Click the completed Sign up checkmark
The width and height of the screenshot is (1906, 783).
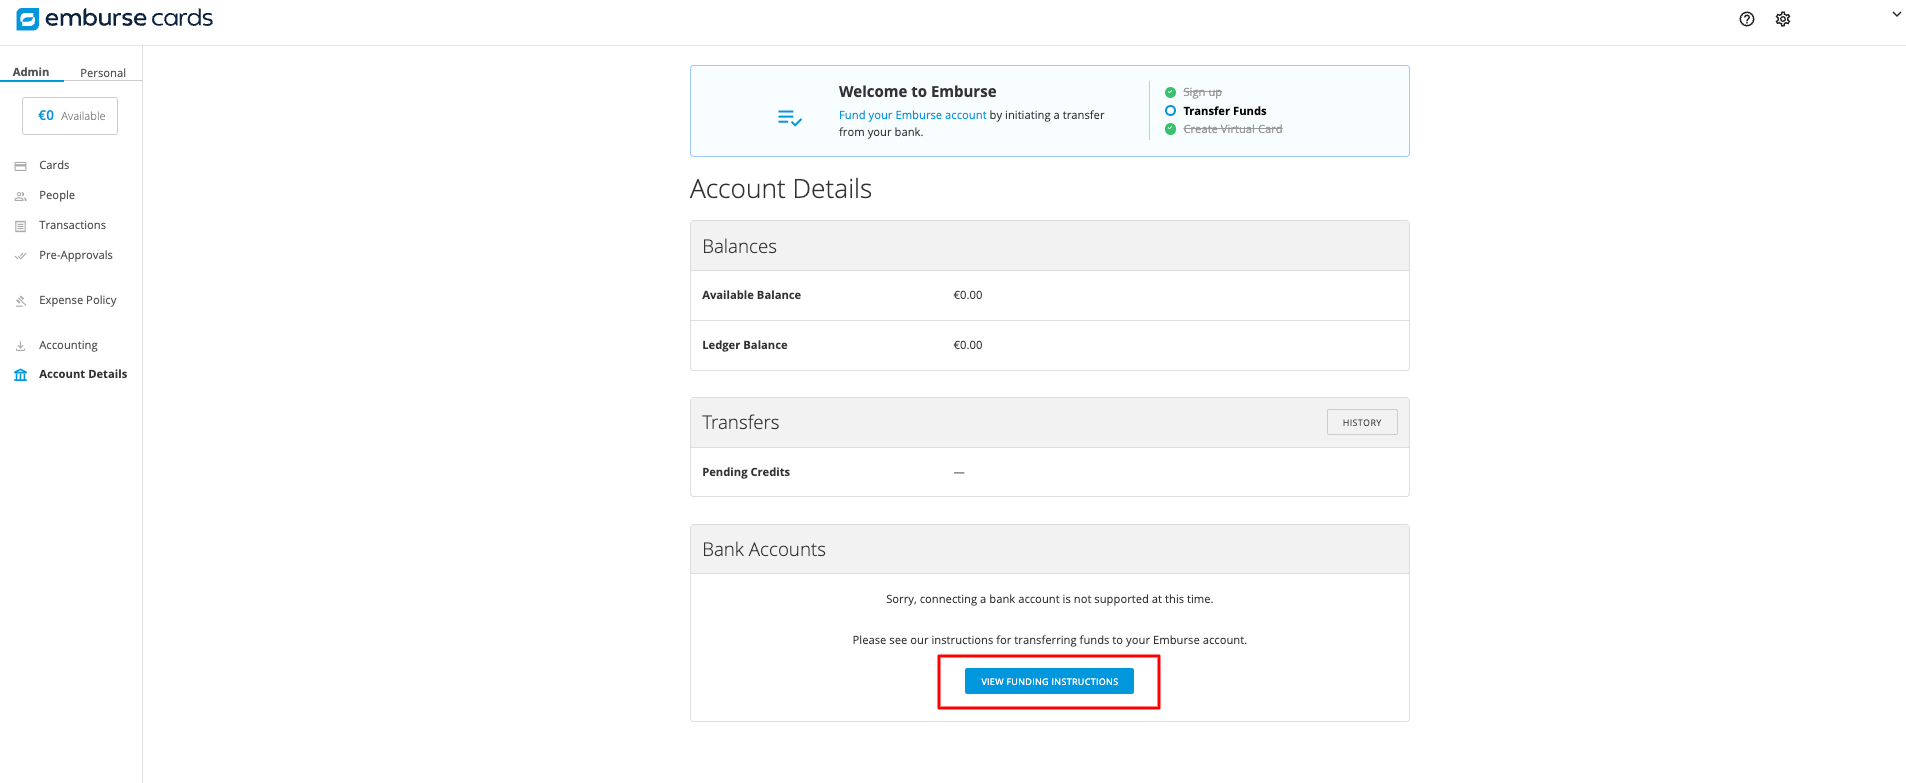(1170, 92)
